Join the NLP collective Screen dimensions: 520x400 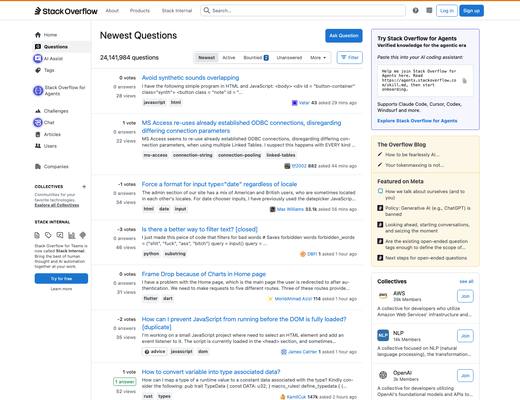click(x=465, y=336)
